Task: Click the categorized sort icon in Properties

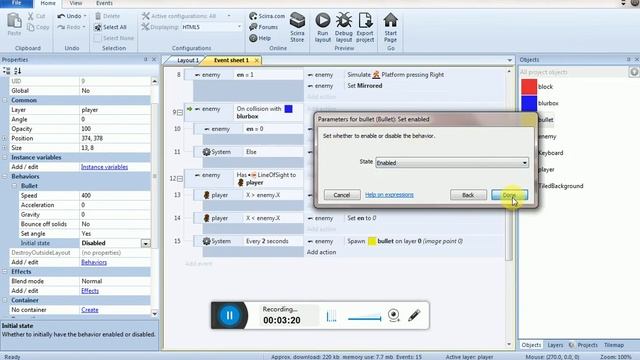Action: coord(7,71)
